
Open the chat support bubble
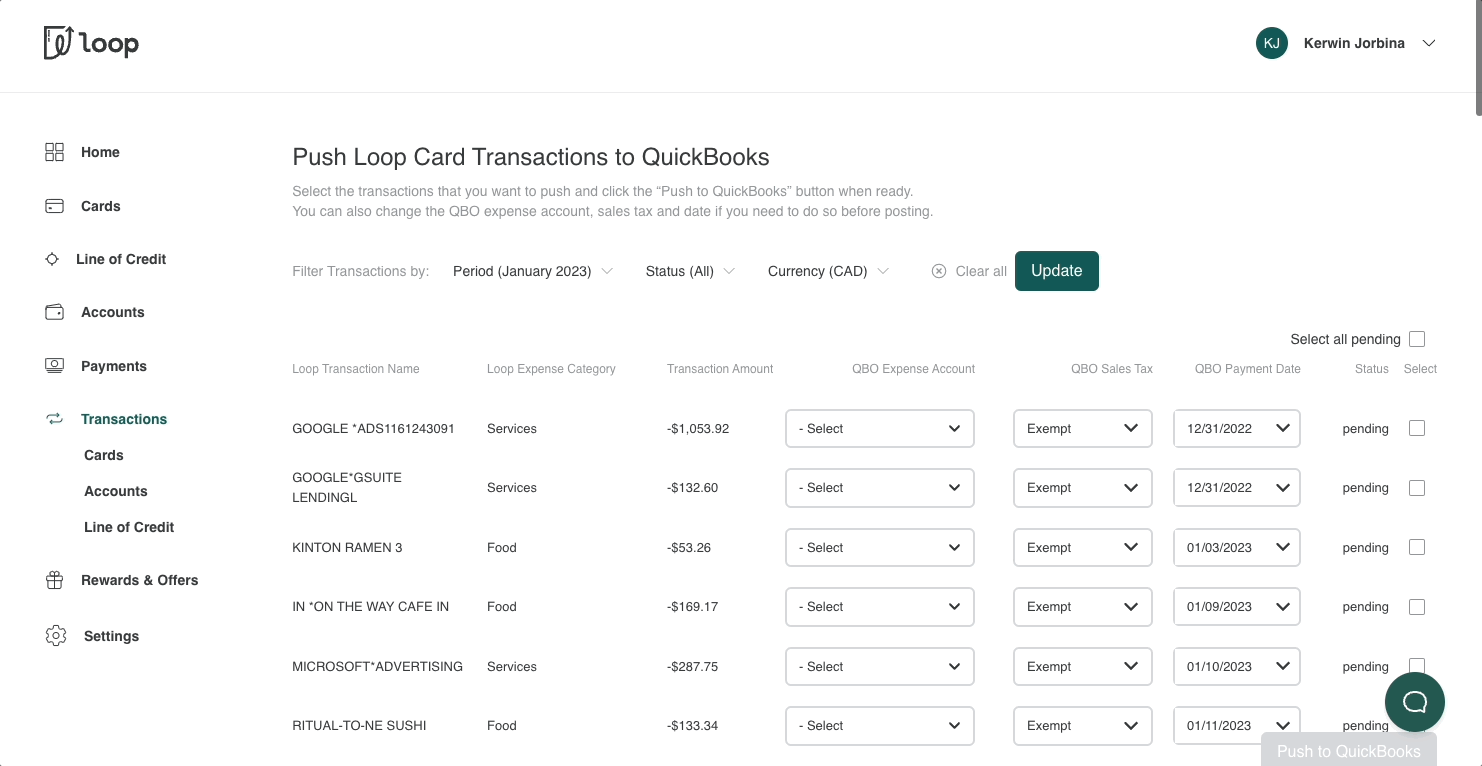(x=1415, y=702)
